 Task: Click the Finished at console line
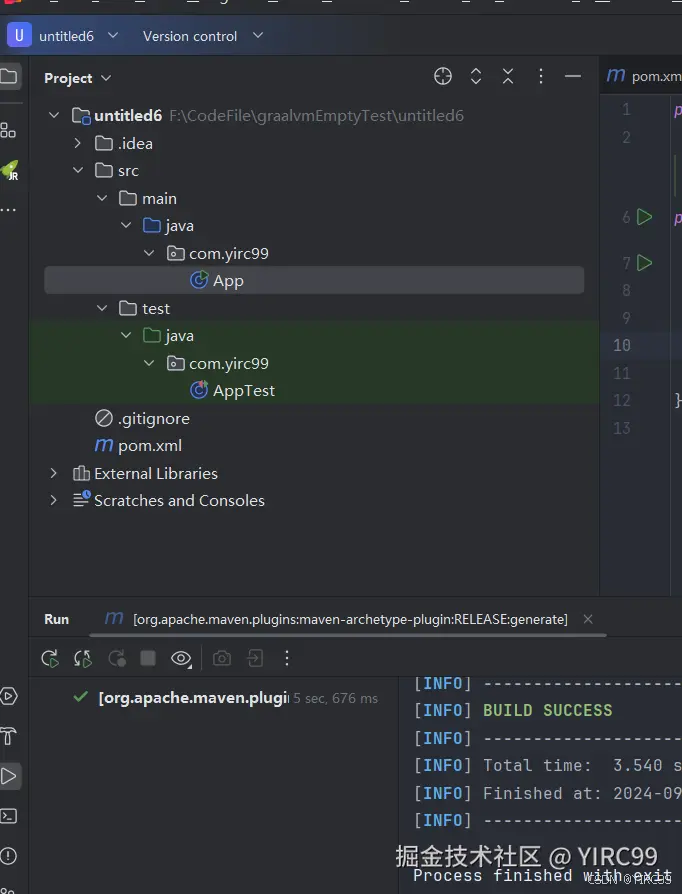click(547, 793)
